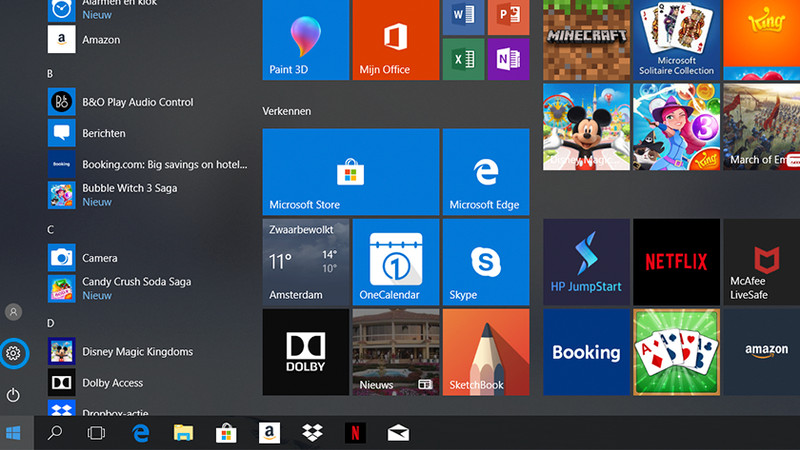Click the letter B section header
800x450 pixels.
[x=50, y=74]
